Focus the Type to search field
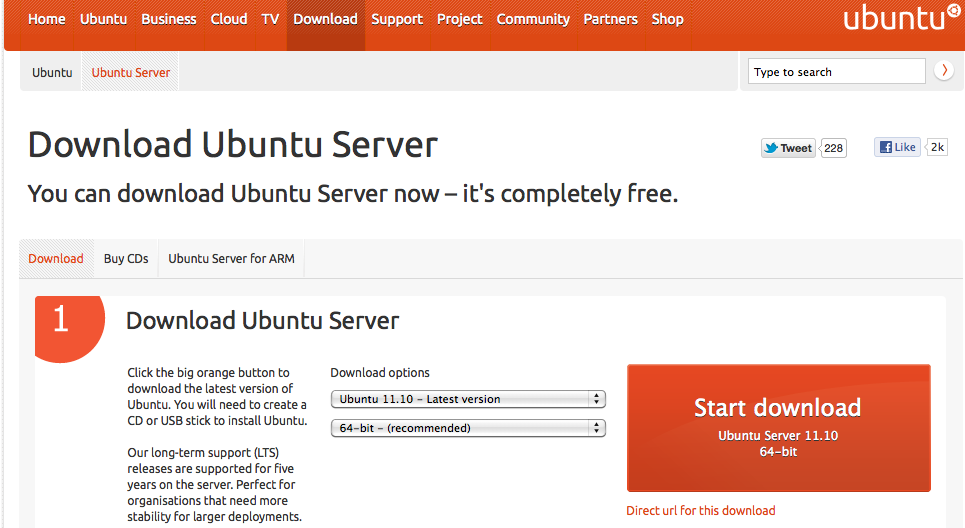Screen dimensions: 965x528 point(836,71)
